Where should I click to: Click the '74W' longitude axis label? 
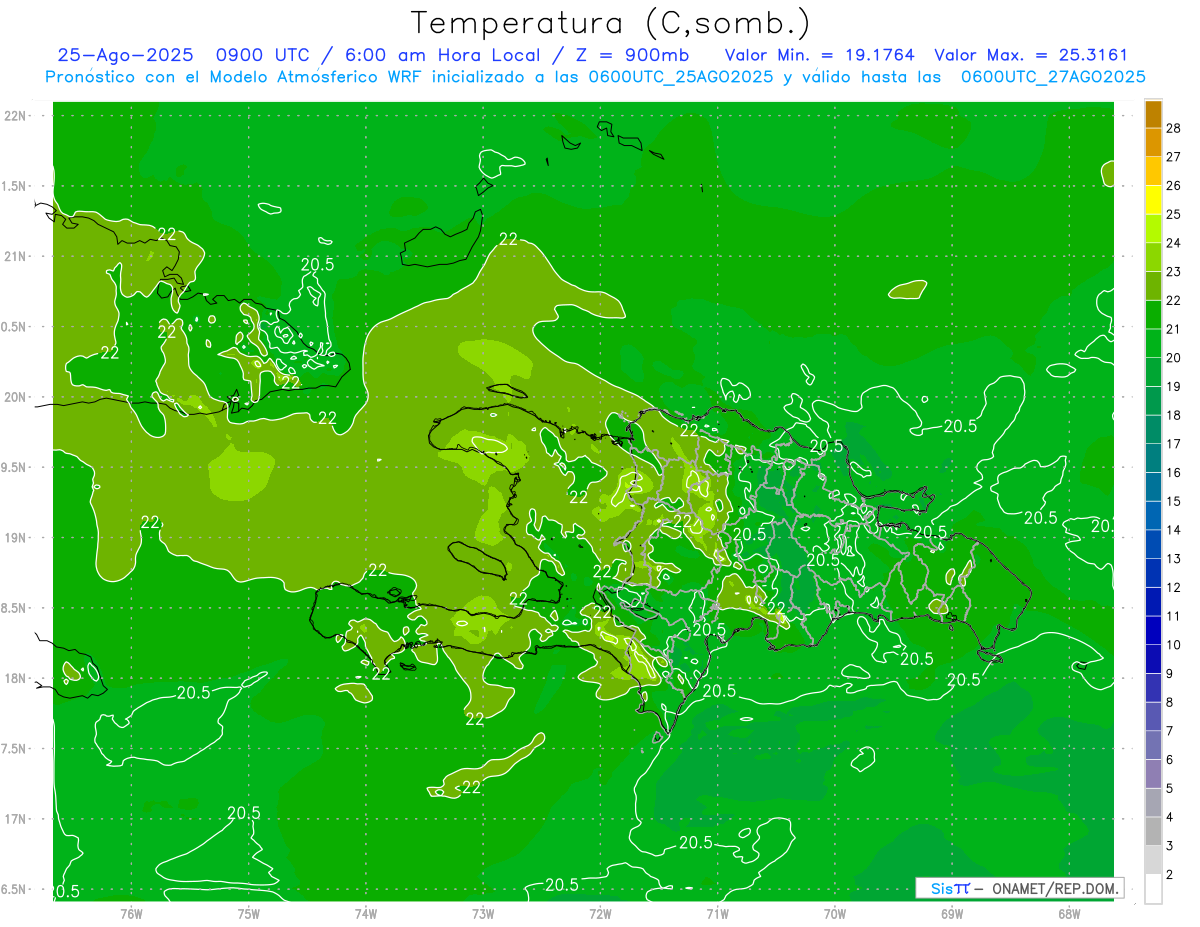click(366, 913)
